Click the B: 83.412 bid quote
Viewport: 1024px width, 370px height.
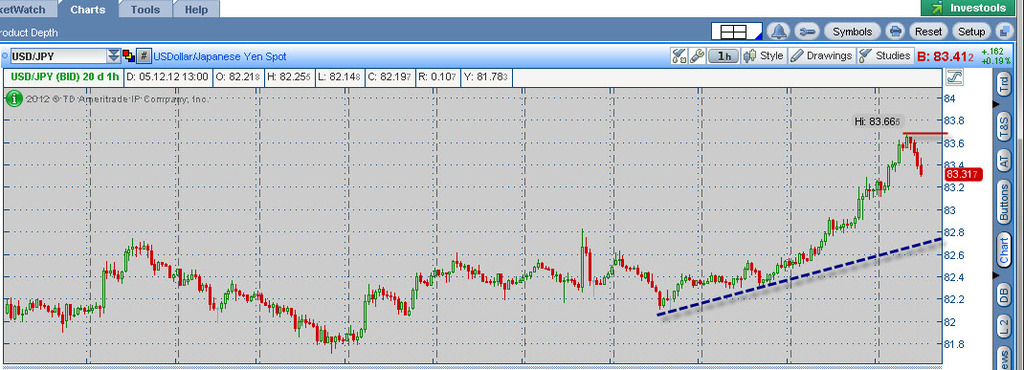click(945, 57)
